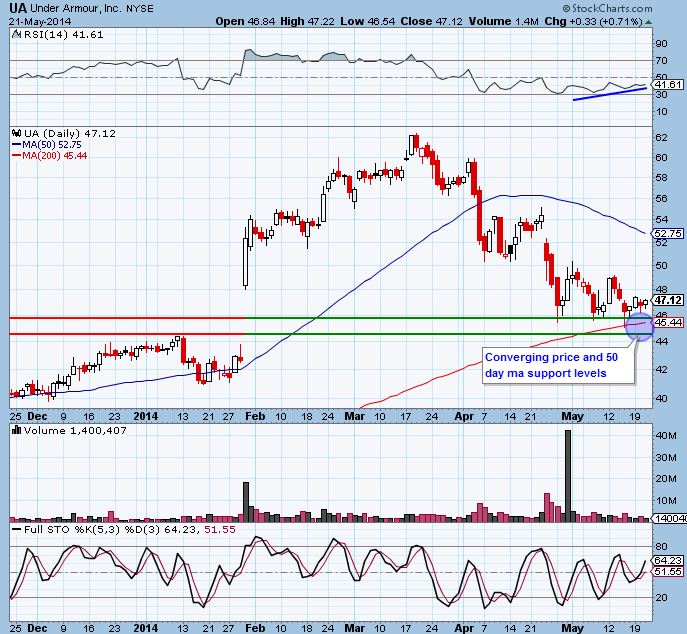Click the RSI(14) 41.61 indicator label
Image resolution: width=687 pixels, height=634 pixels.
pyautogui.click(x=64, y=35)
